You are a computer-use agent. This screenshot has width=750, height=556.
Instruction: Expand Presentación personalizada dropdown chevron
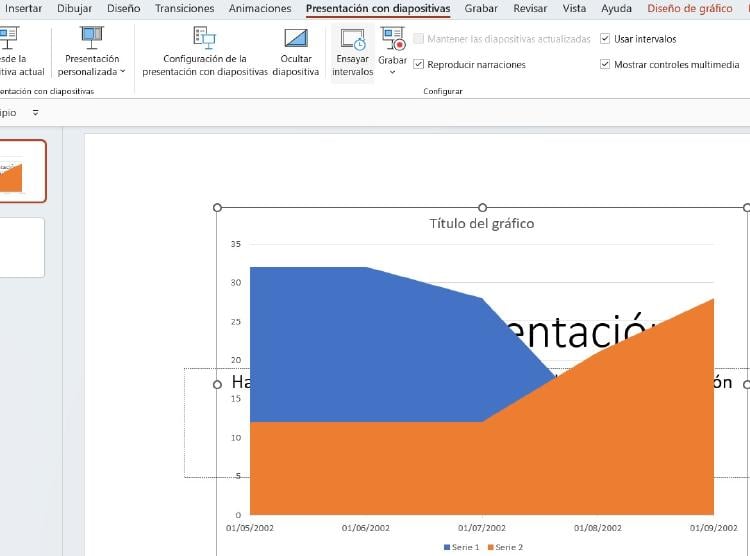pyautogui.click(x=123, y=72)
